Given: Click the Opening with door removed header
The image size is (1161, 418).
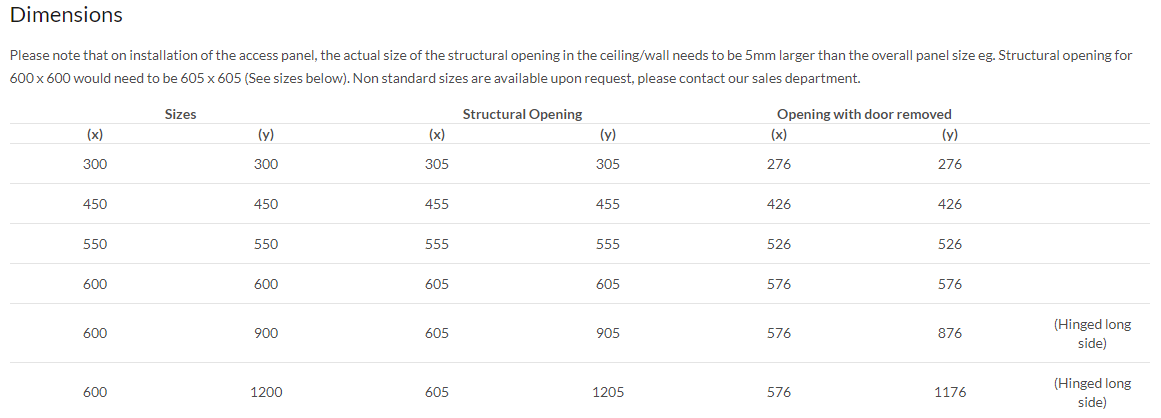Looking at the screenshot, I should click(864, 114).
